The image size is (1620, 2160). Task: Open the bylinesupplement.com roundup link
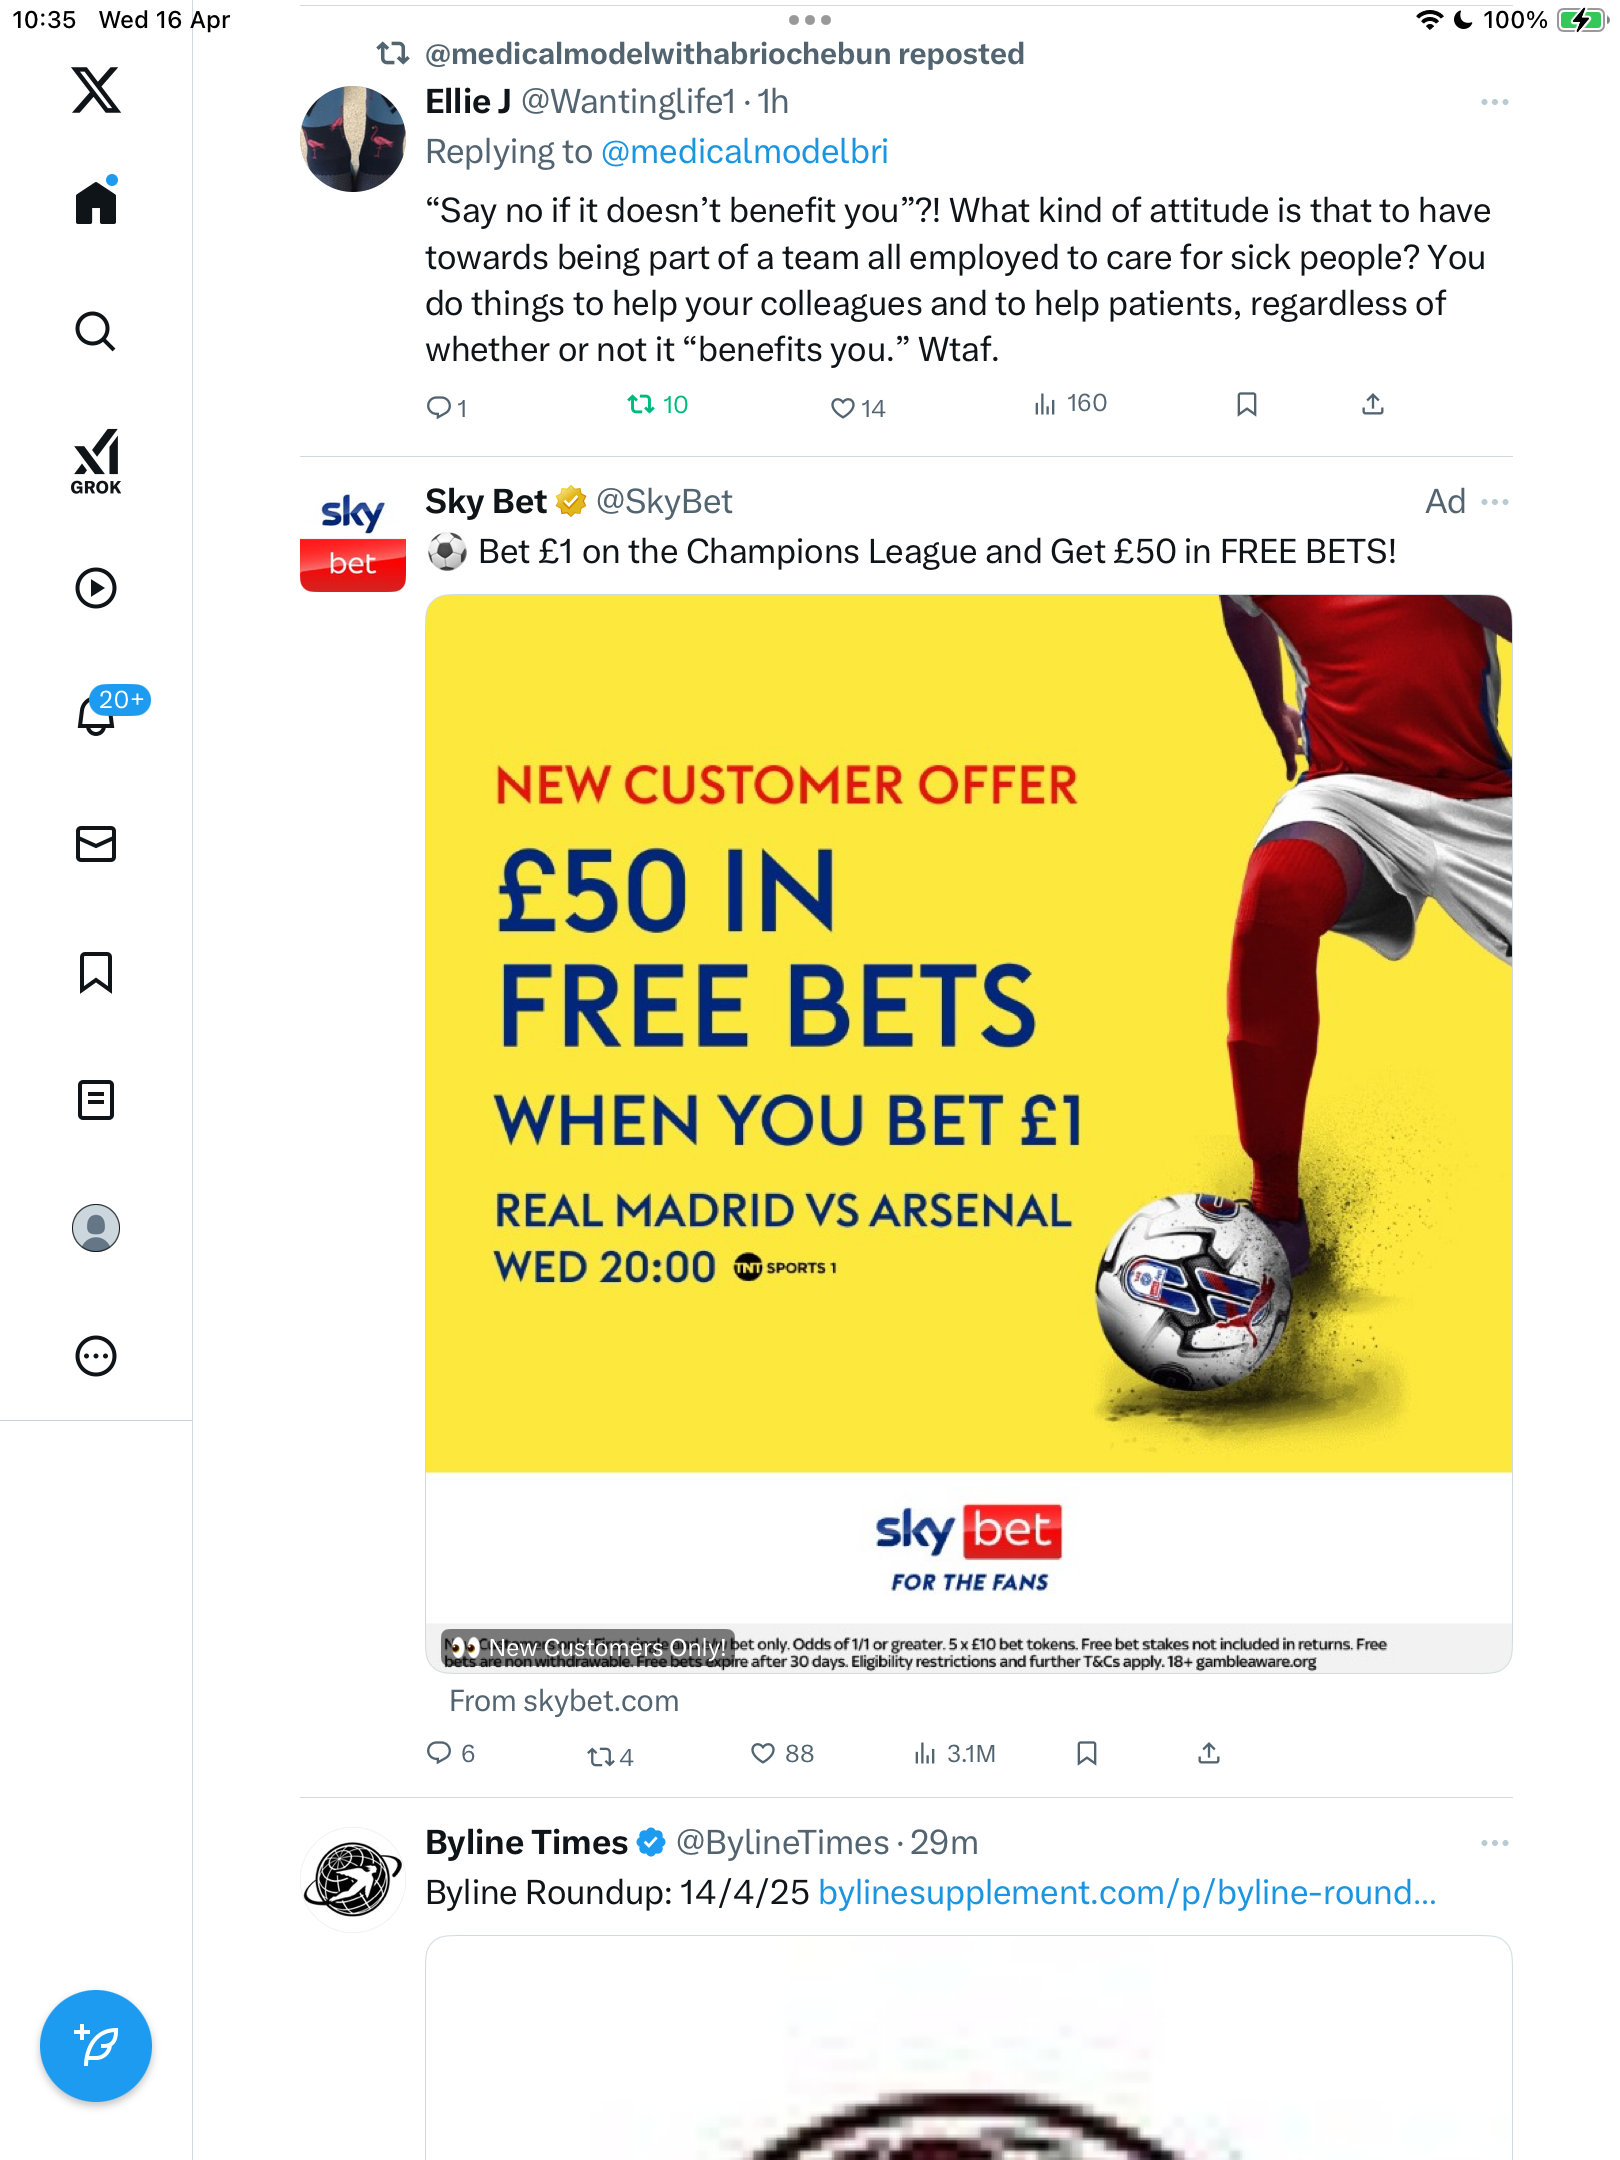point(1127,1893)
